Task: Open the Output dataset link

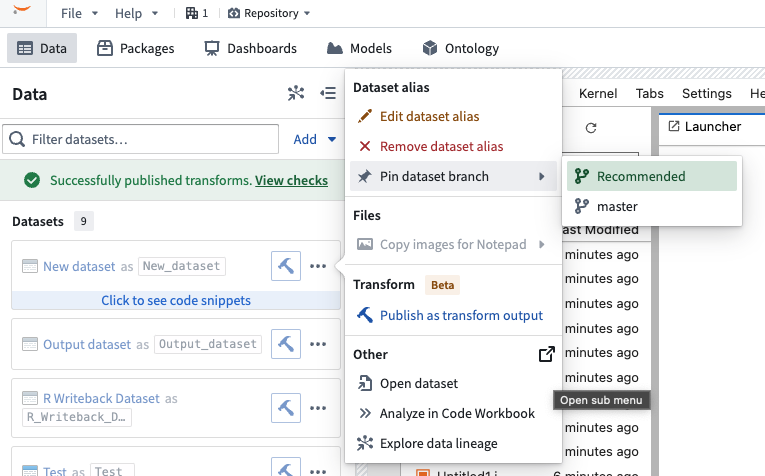Action: coord(87,344)
